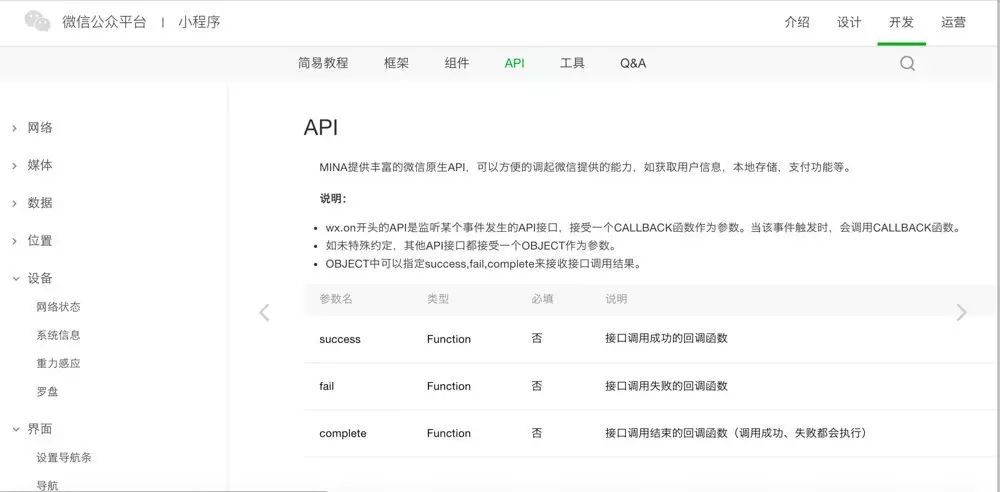
Task: Click the 如未特殊约定 bullet sentence
Action: click(x=470, y=246)
